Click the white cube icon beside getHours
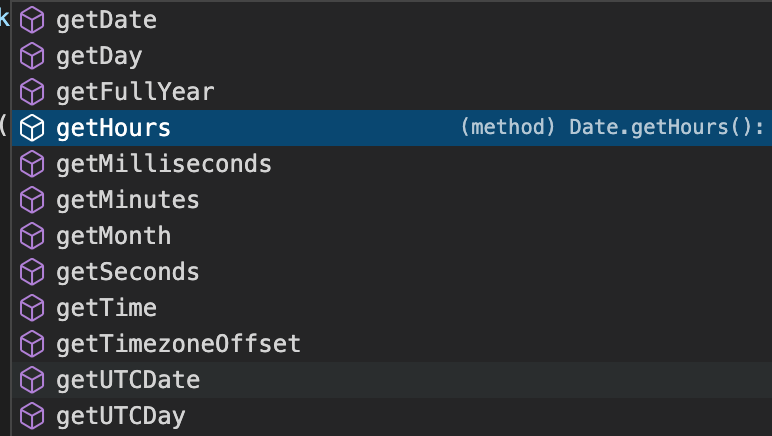 (x=32, y=128)
